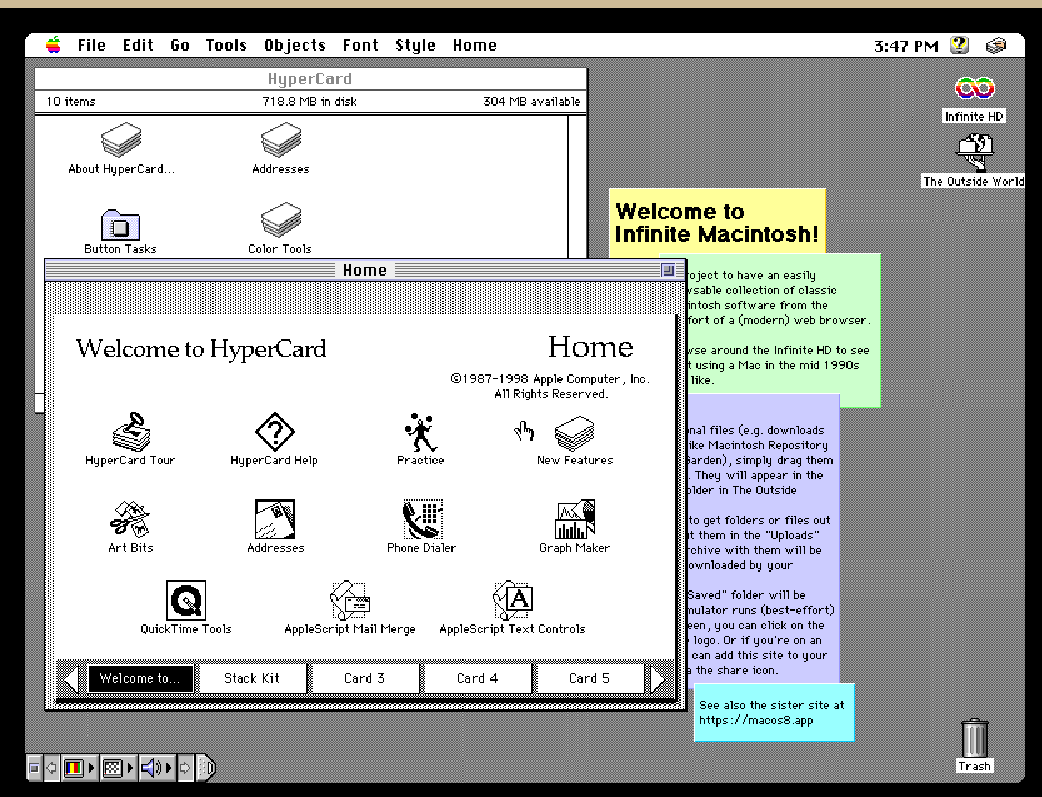Click the '718.8 MB in disk' text
This screenshot has width=1042, height=797.
[x=310, y=102]
